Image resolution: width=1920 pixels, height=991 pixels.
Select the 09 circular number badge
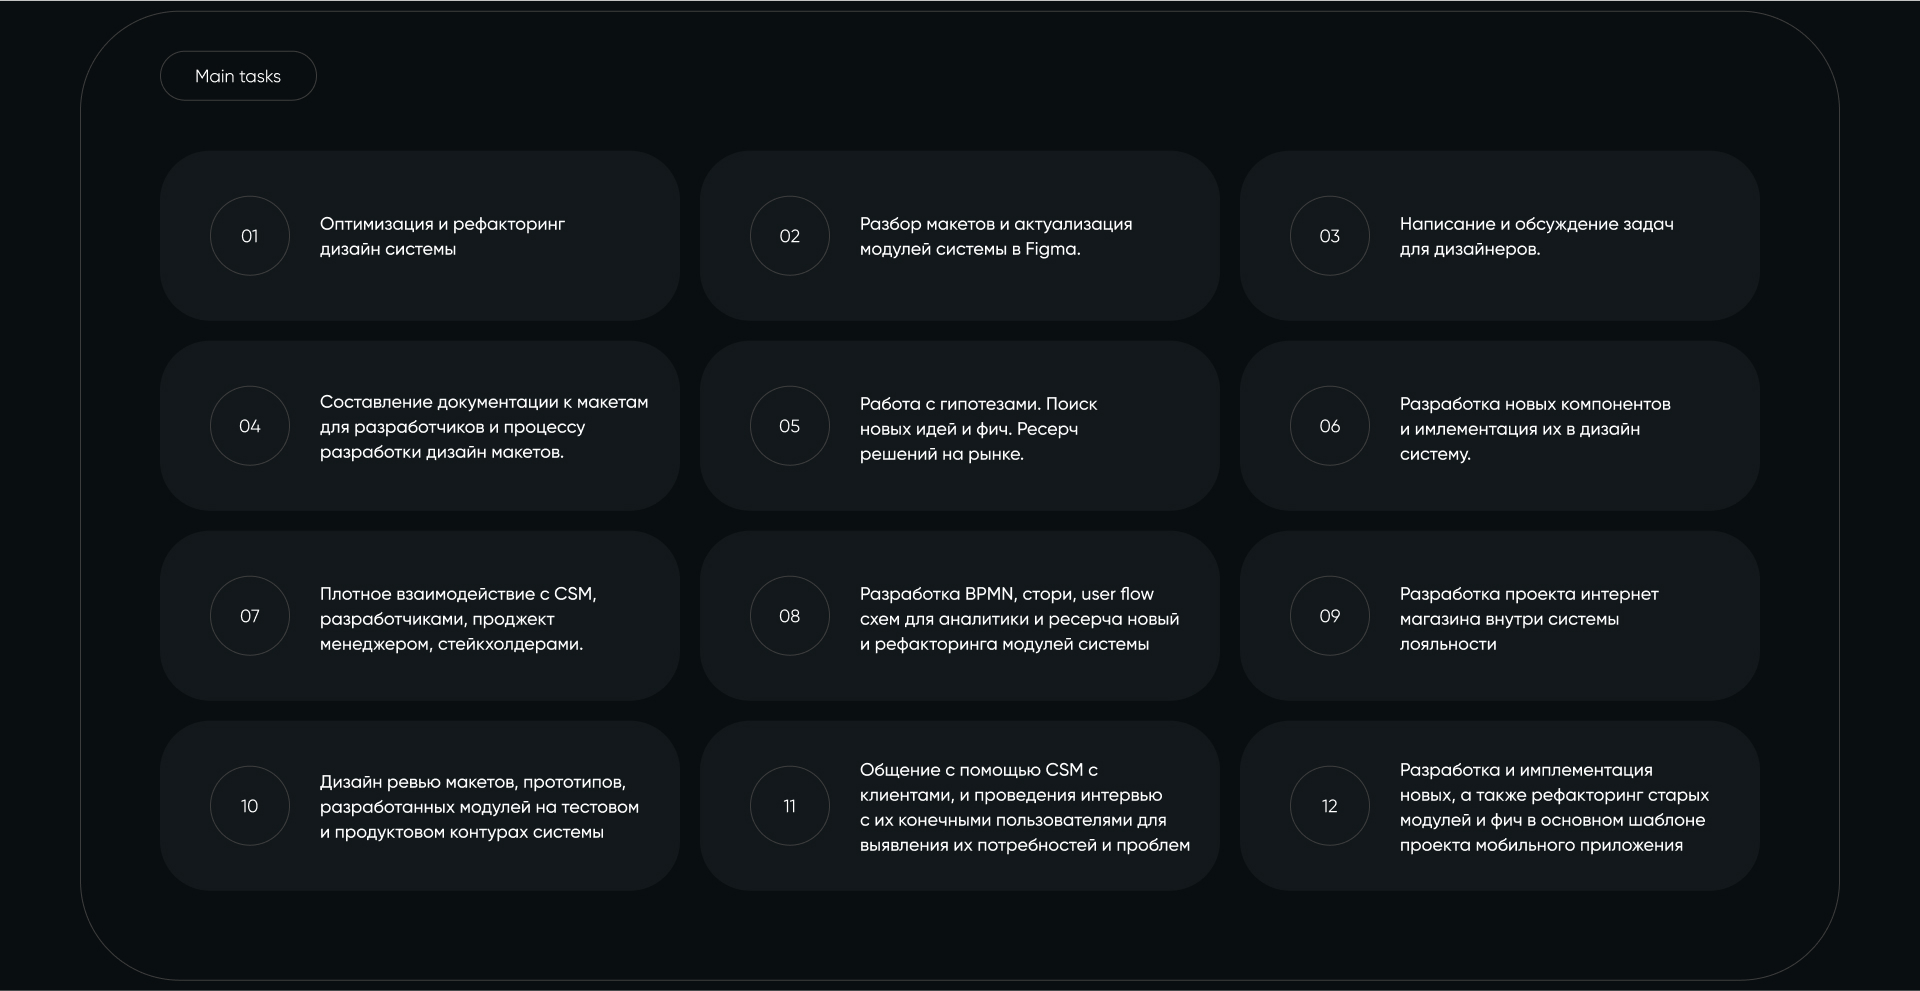click(x=1330, y=616)
